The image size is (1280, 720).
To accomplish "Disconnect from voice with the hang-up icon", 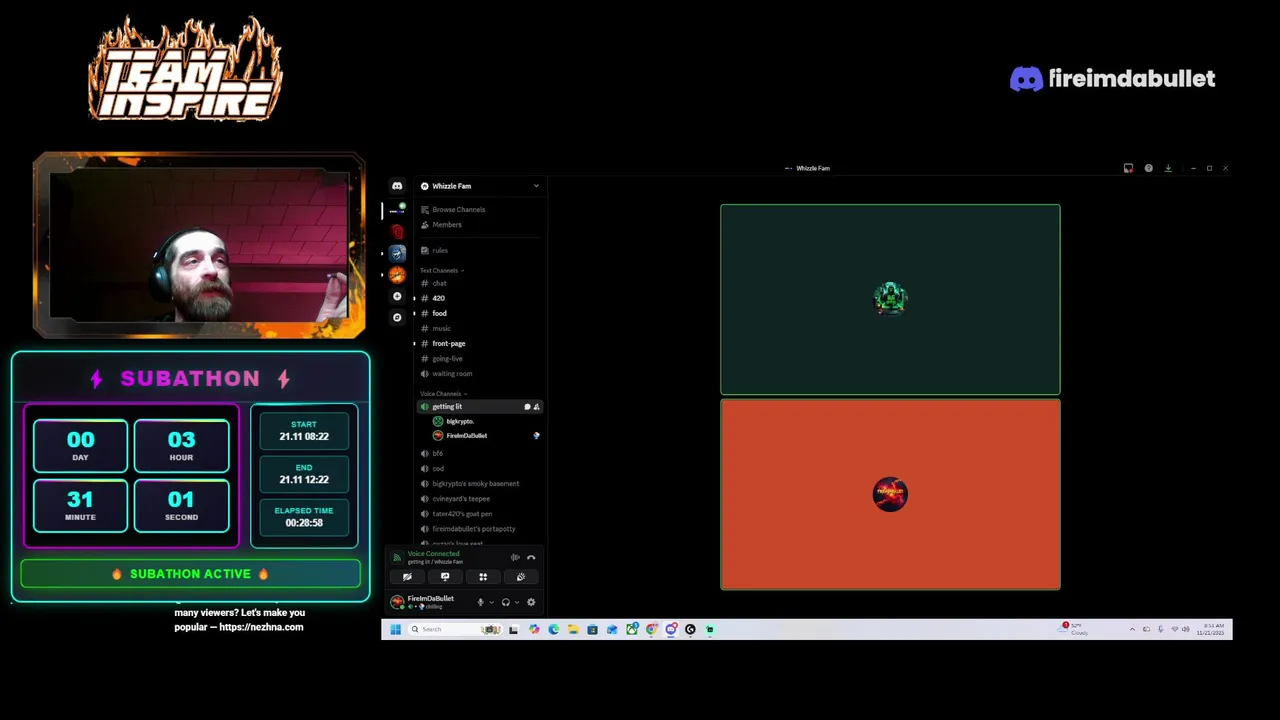I will 531,558.
